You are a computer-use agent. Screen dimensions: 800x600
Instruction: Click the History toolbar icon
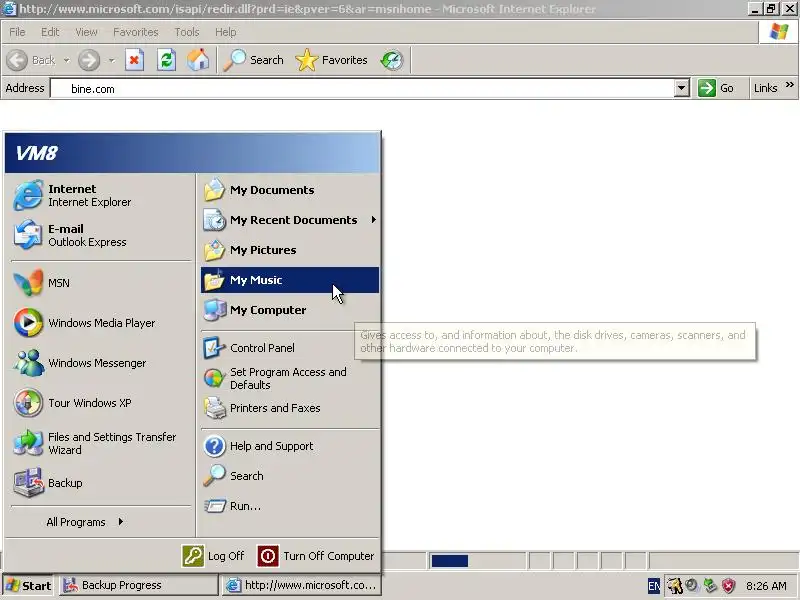tap(392, 60)
